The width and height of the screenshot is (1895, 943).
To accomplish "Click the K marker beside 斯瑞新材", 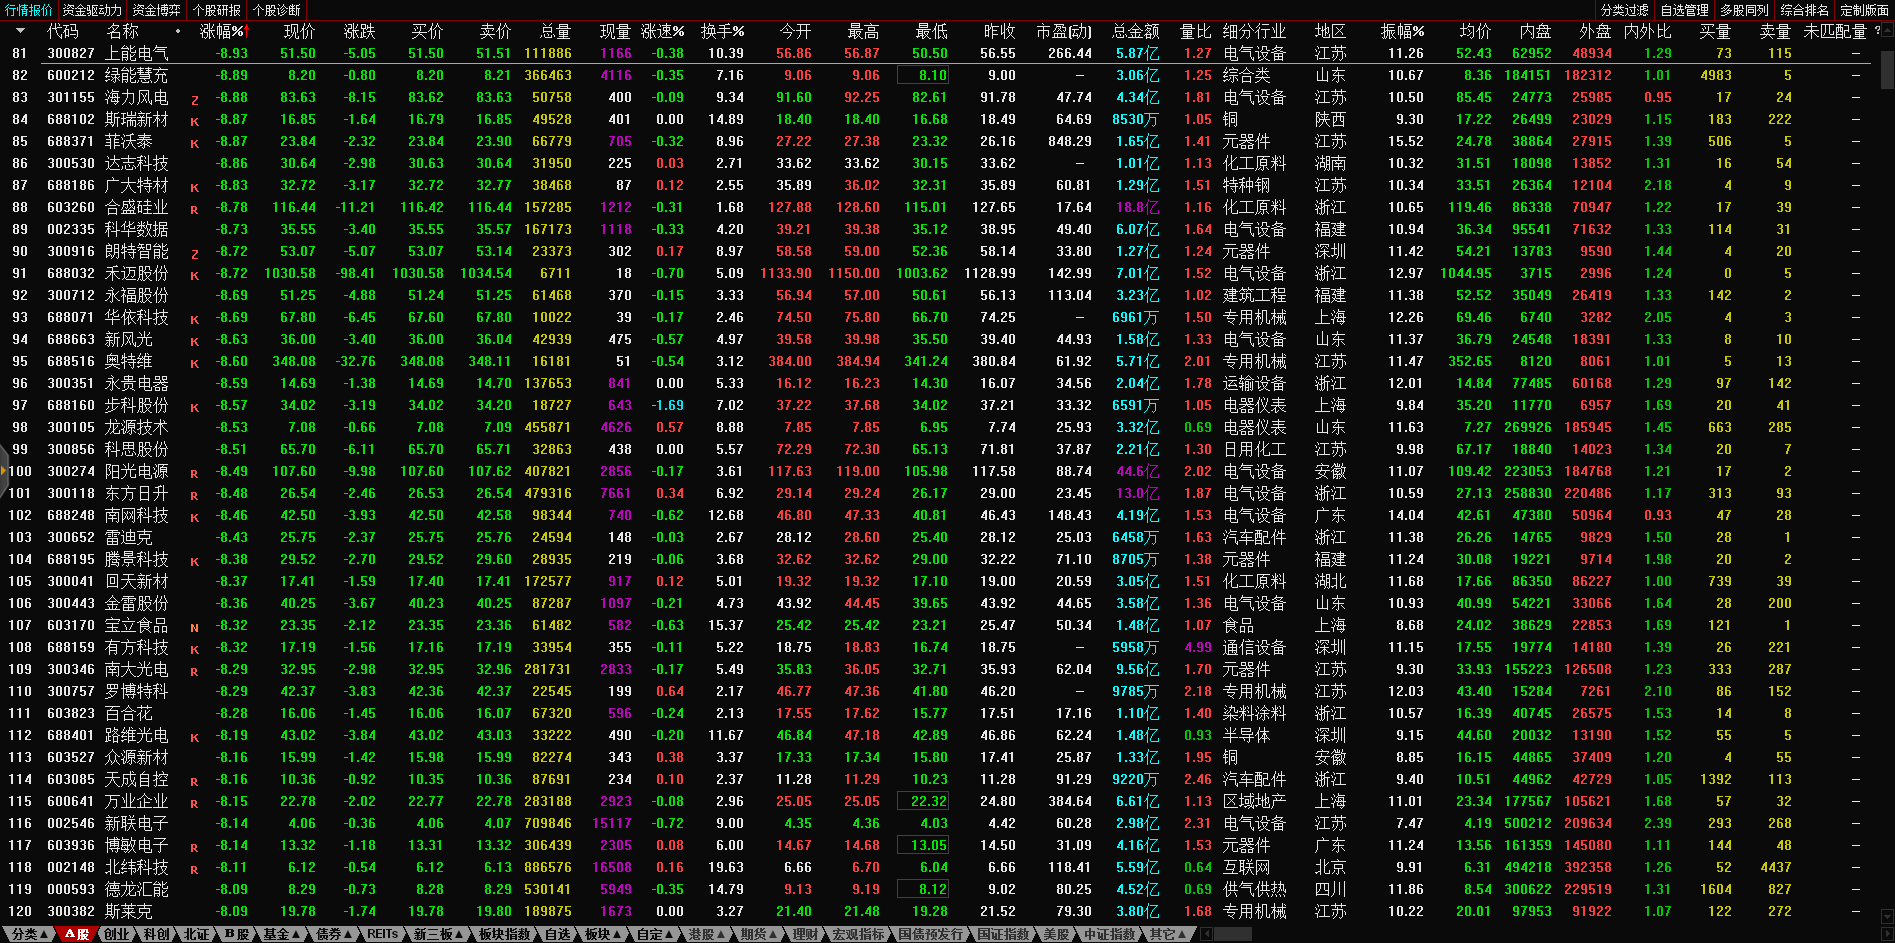I will click(194, 122).
